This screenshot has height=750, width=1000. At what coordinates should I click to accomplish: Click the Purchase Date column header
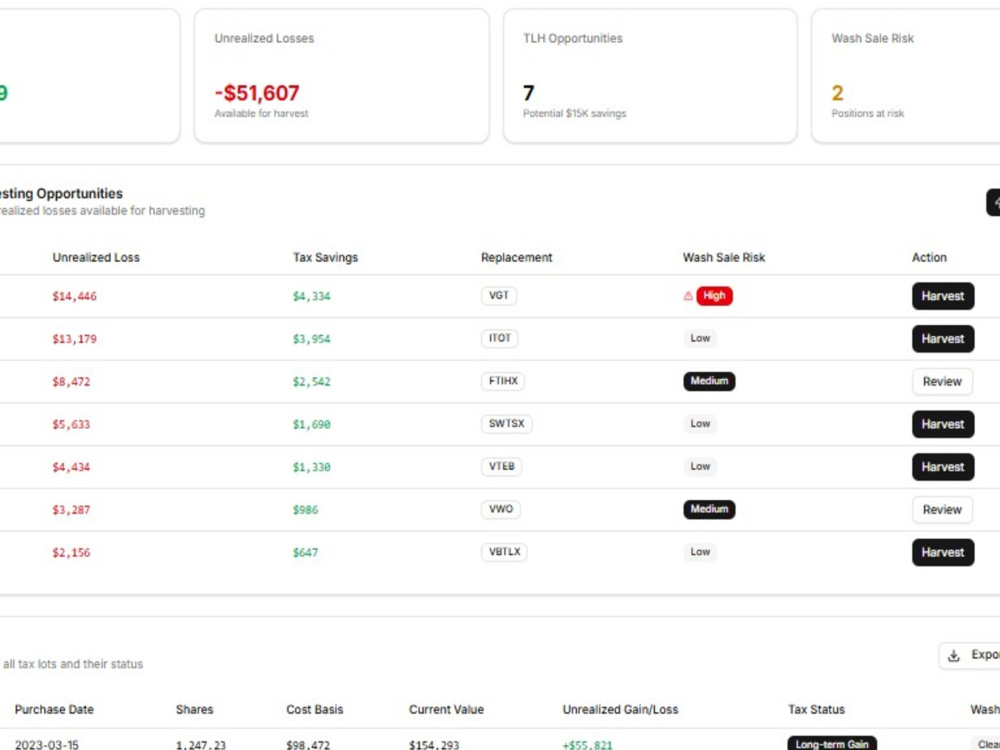54,710
